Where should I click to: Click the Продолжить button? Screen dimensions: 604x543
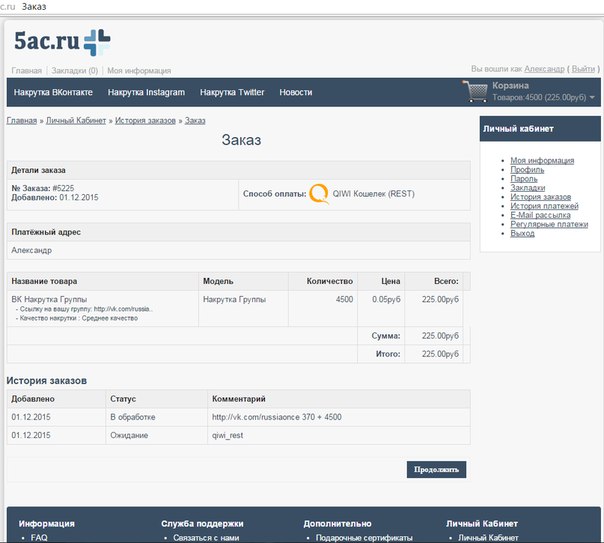click(436, 469)
